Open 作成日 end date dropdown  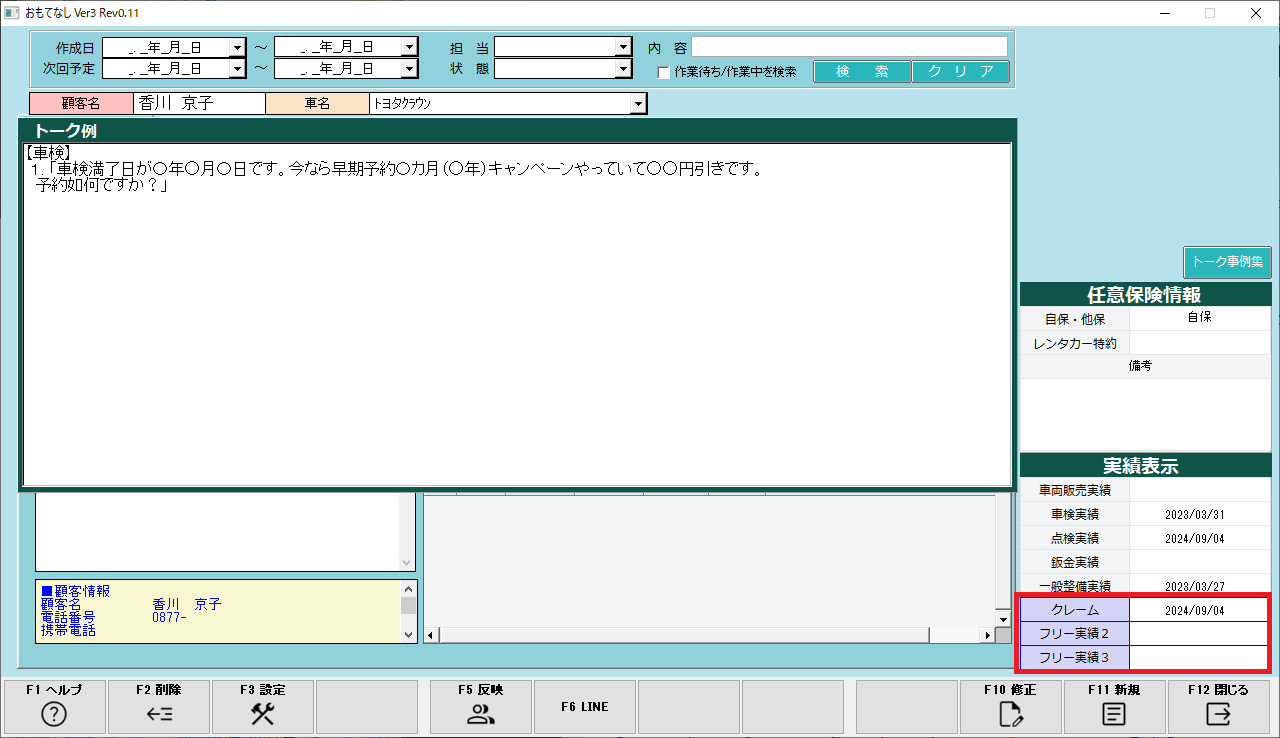(x=409, y=47)
